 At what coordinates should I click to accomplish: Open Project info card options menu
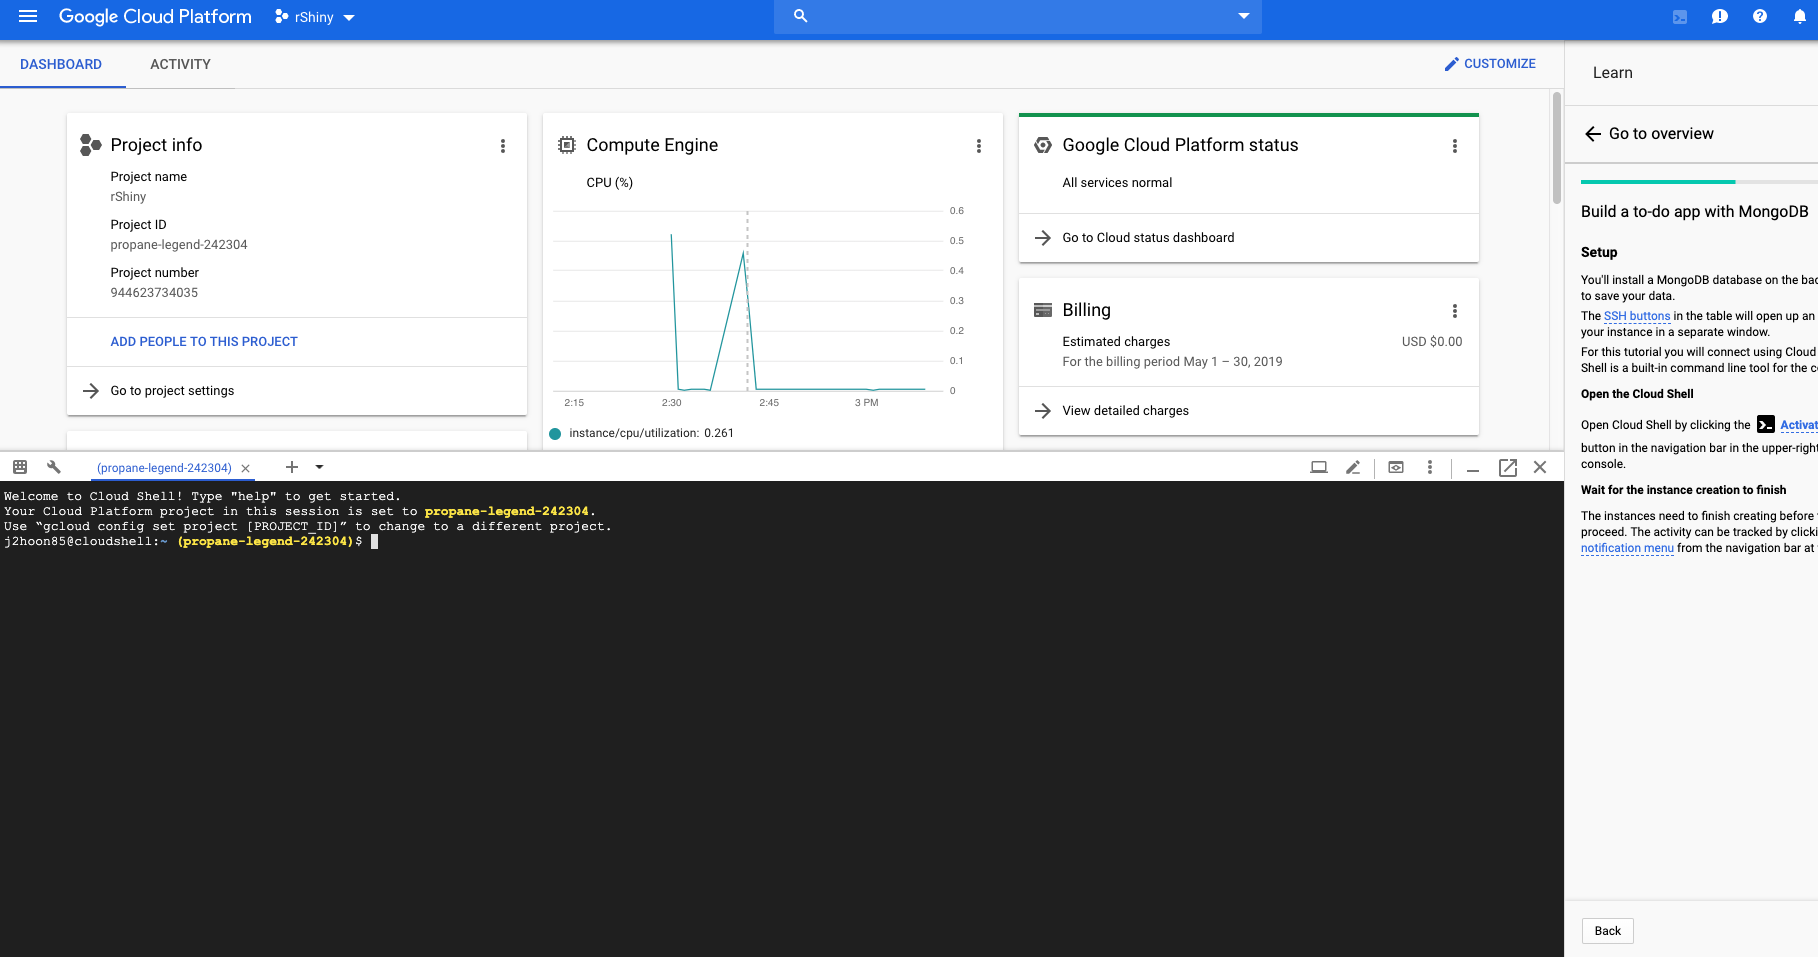(x=503, y=146)
